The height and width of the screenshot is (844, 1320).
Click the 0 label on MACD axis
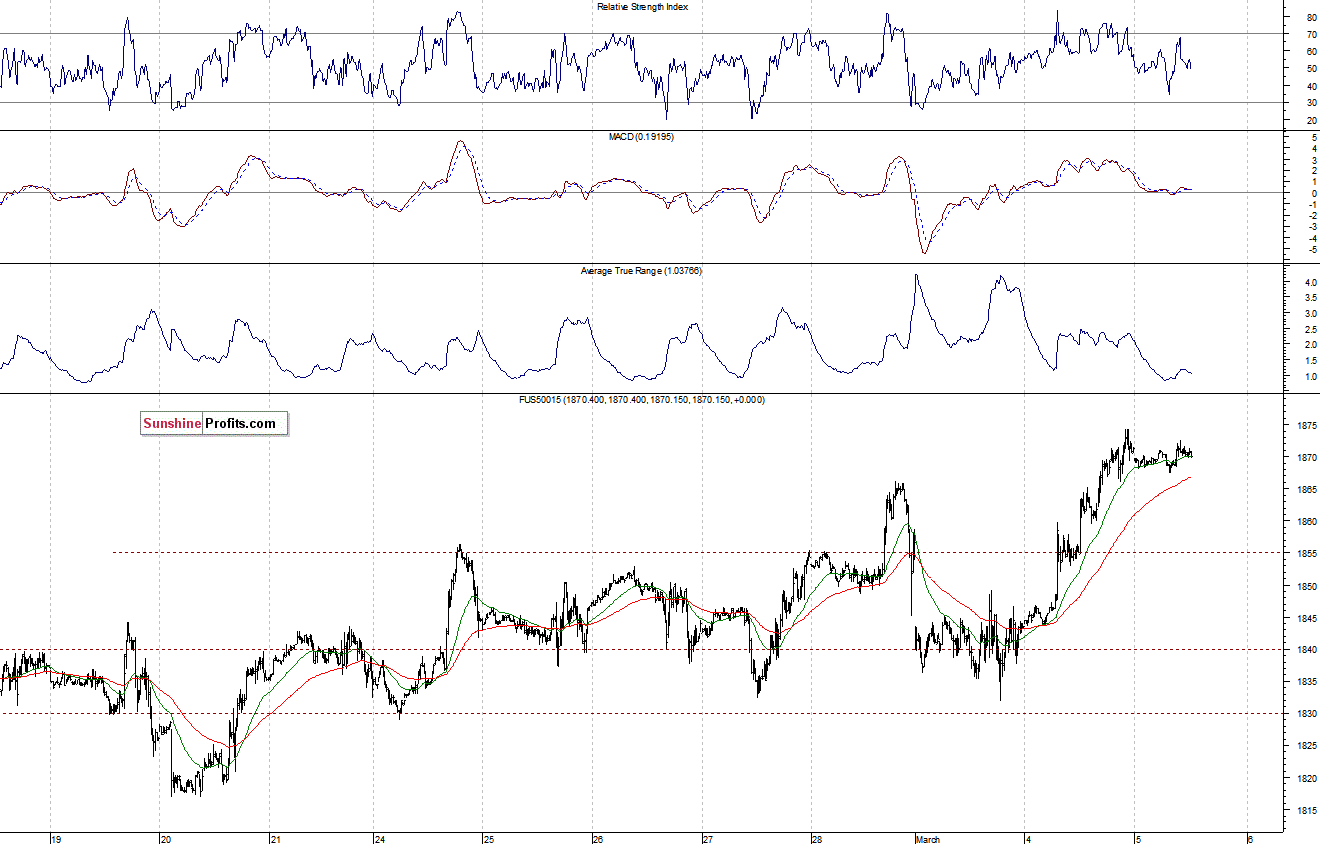pos(1313,193)
